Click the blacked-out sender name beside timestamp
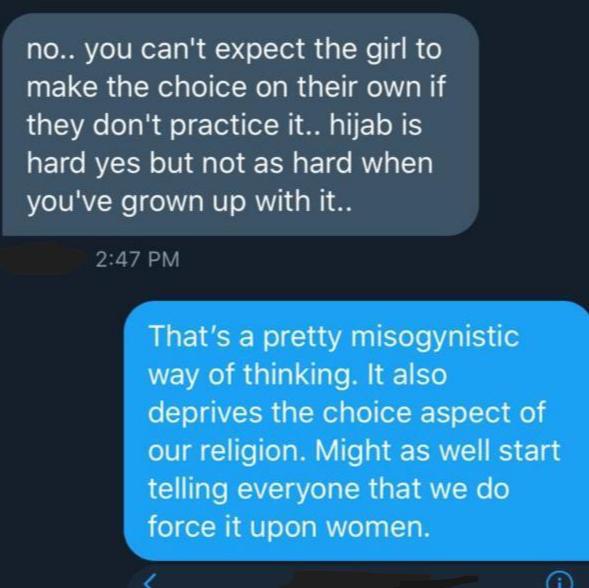Image resolution: width=589 pixels, height=588 pixels. [x=41, y=259]
